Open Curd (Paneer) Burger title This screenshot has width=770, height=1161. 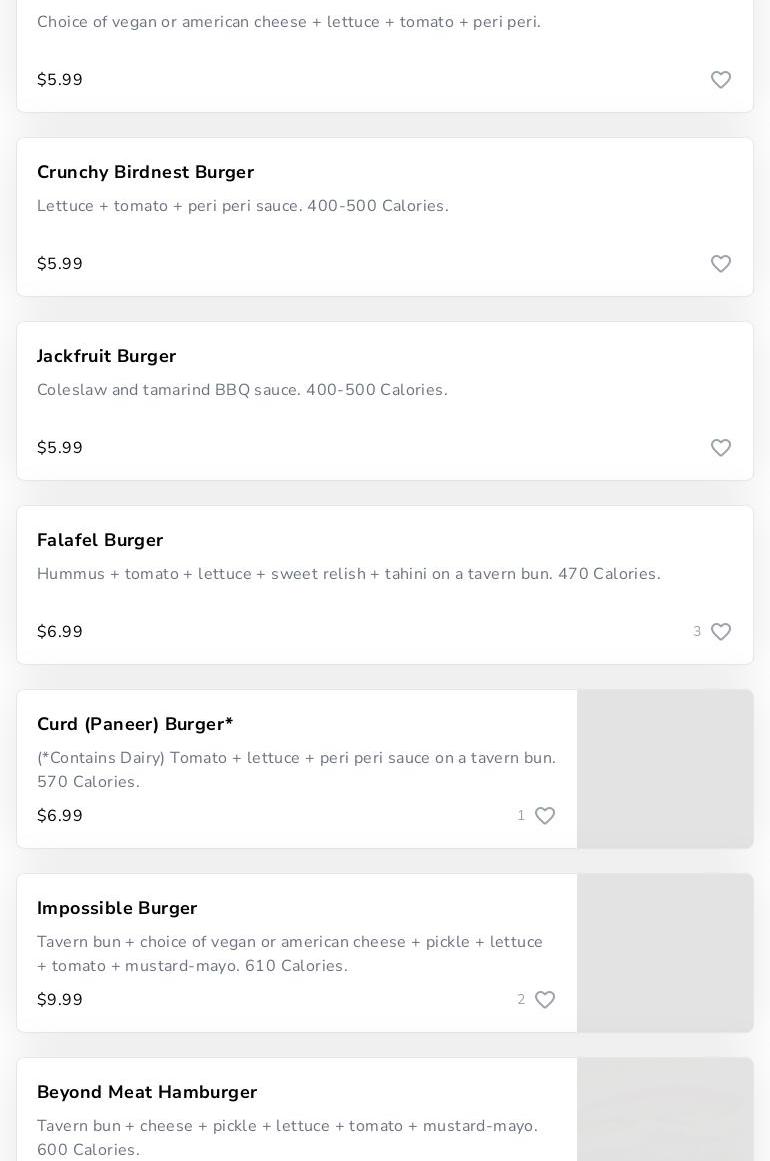point(135,724)
